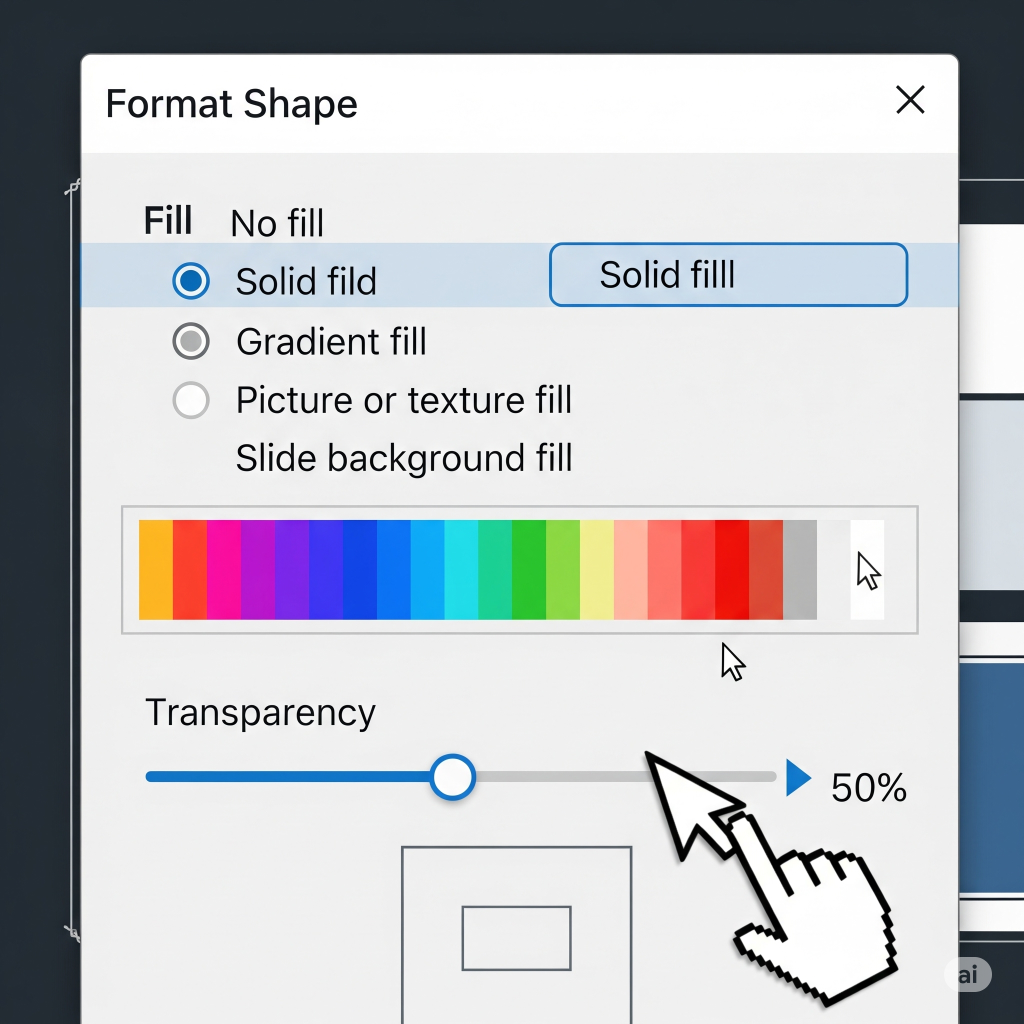Close the Format Shape dialog
The image size is (1024, 1024).
910,100
